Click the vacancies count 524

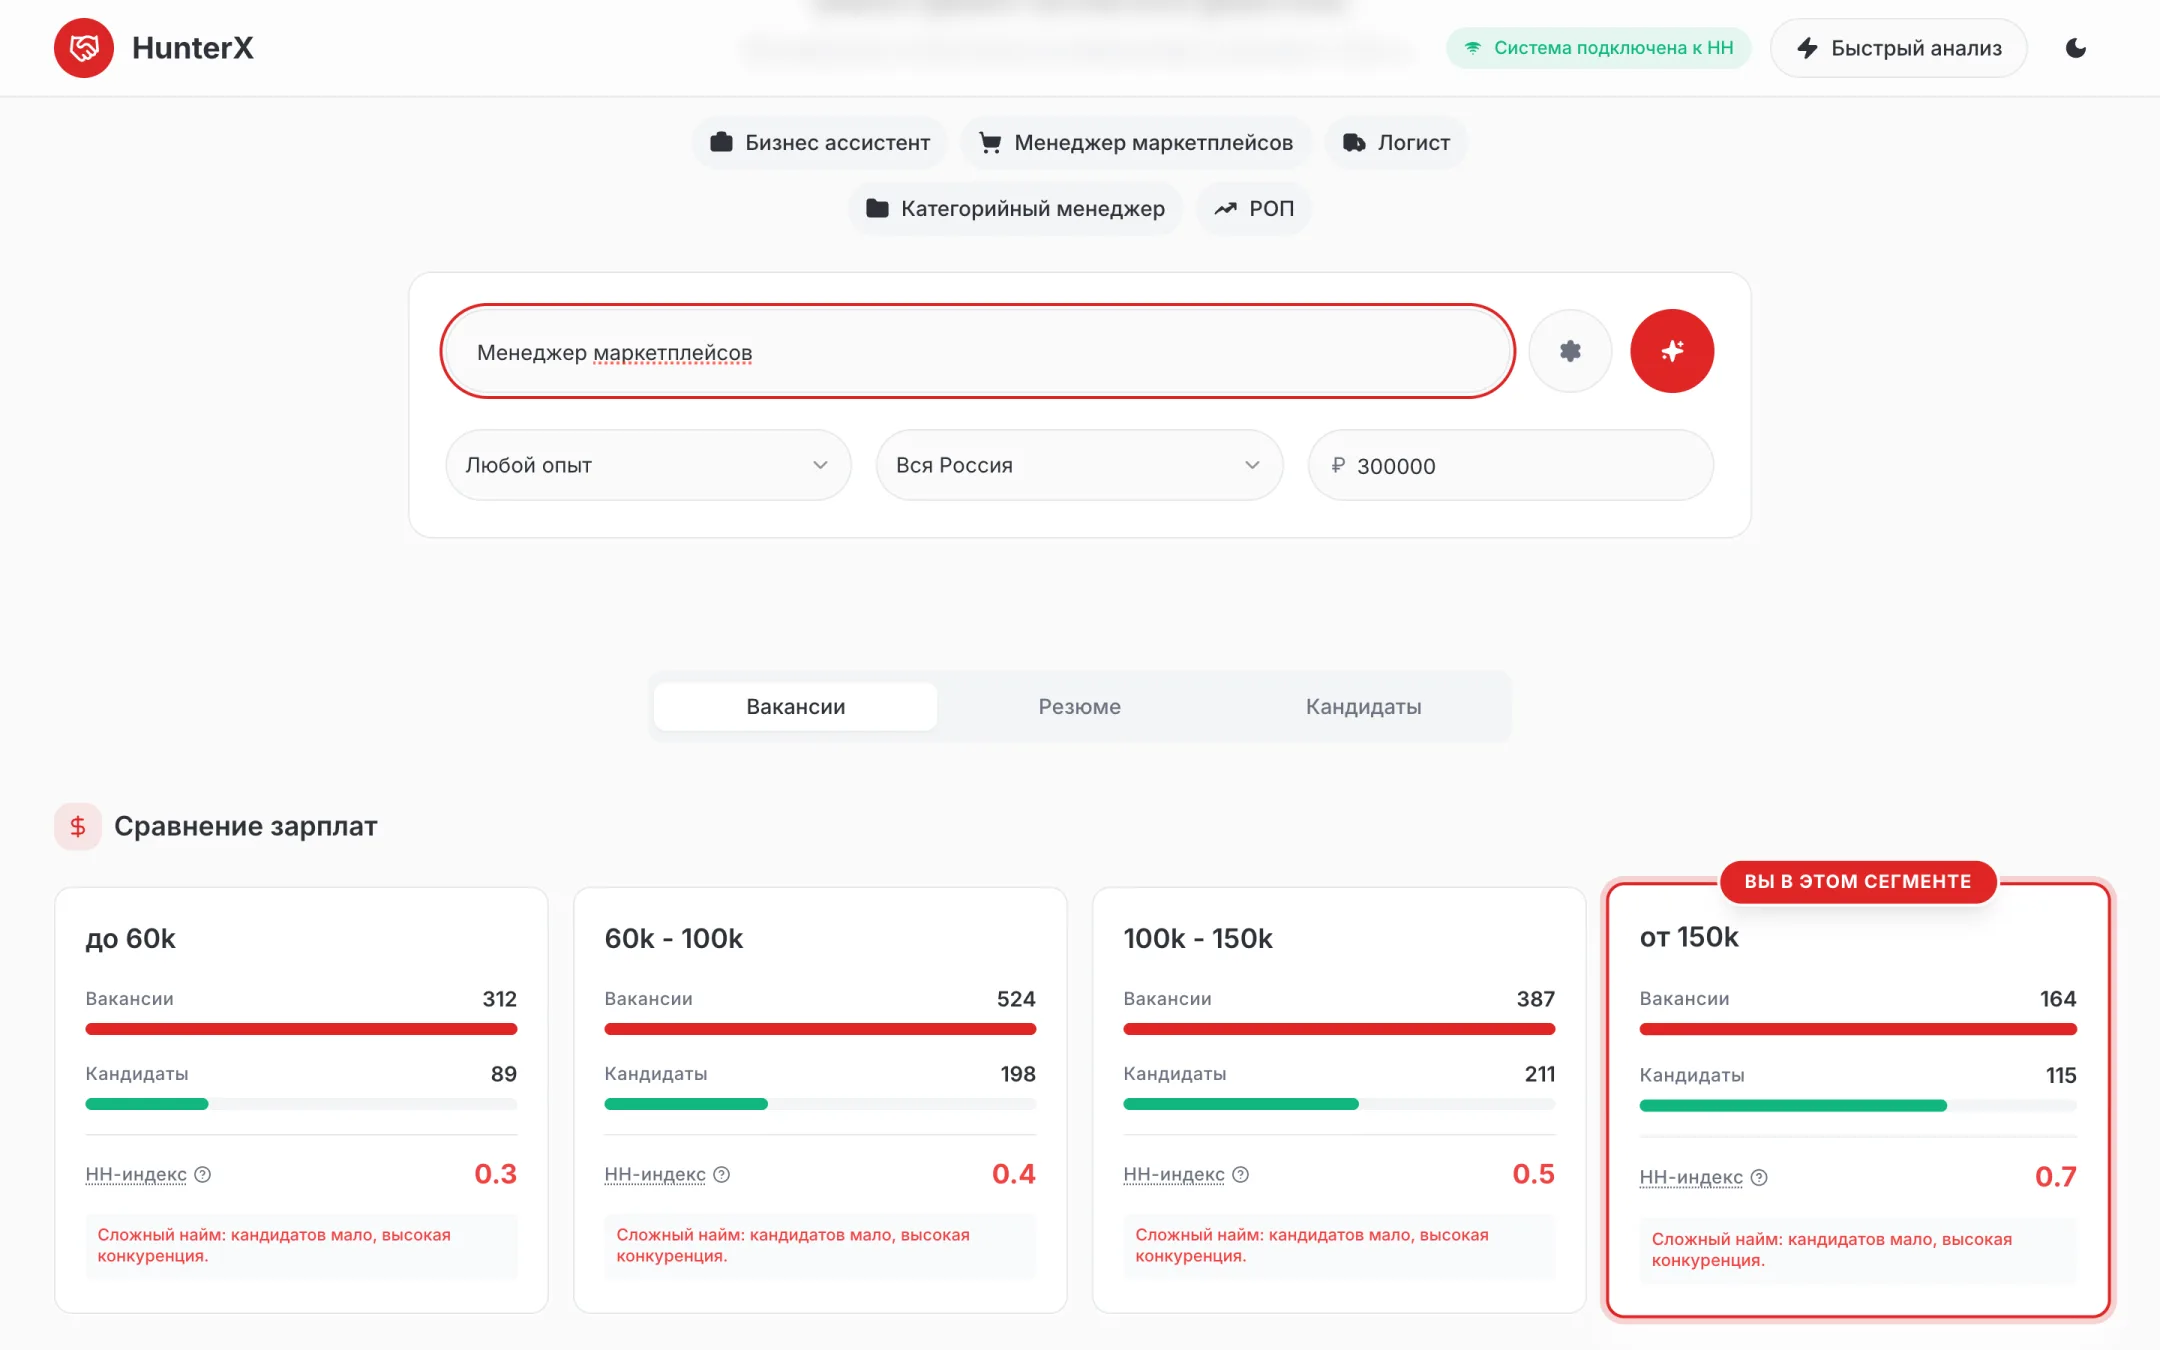(x=1016, y=999)
